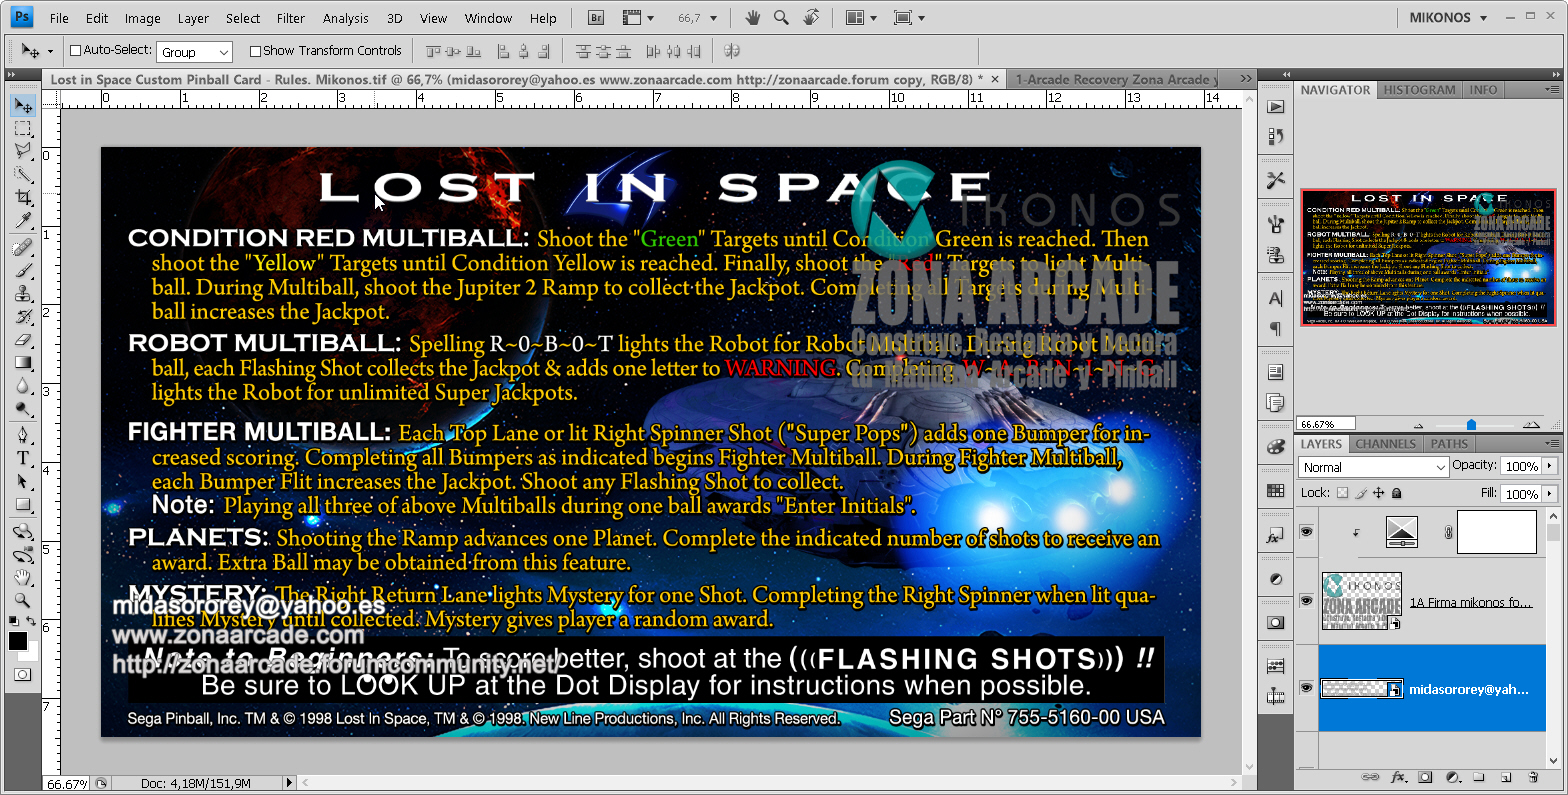The width and height of the screenshot is (1568, 795).
Task: Open the Opacity slider arrow
Action: [1550, 466]
